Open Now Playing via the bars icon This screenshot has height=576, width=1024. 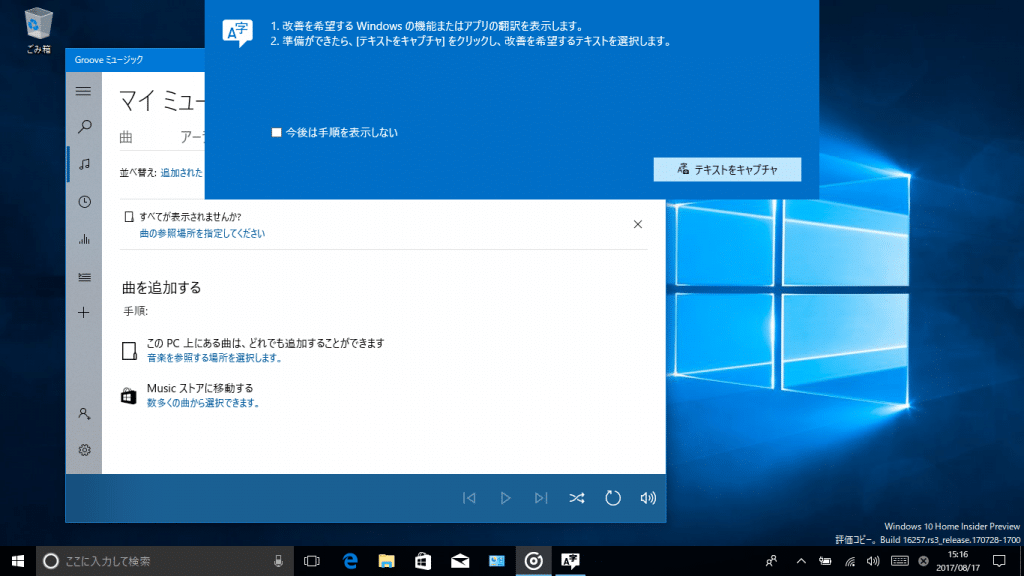pyautogui.click(x=84, y=240)
